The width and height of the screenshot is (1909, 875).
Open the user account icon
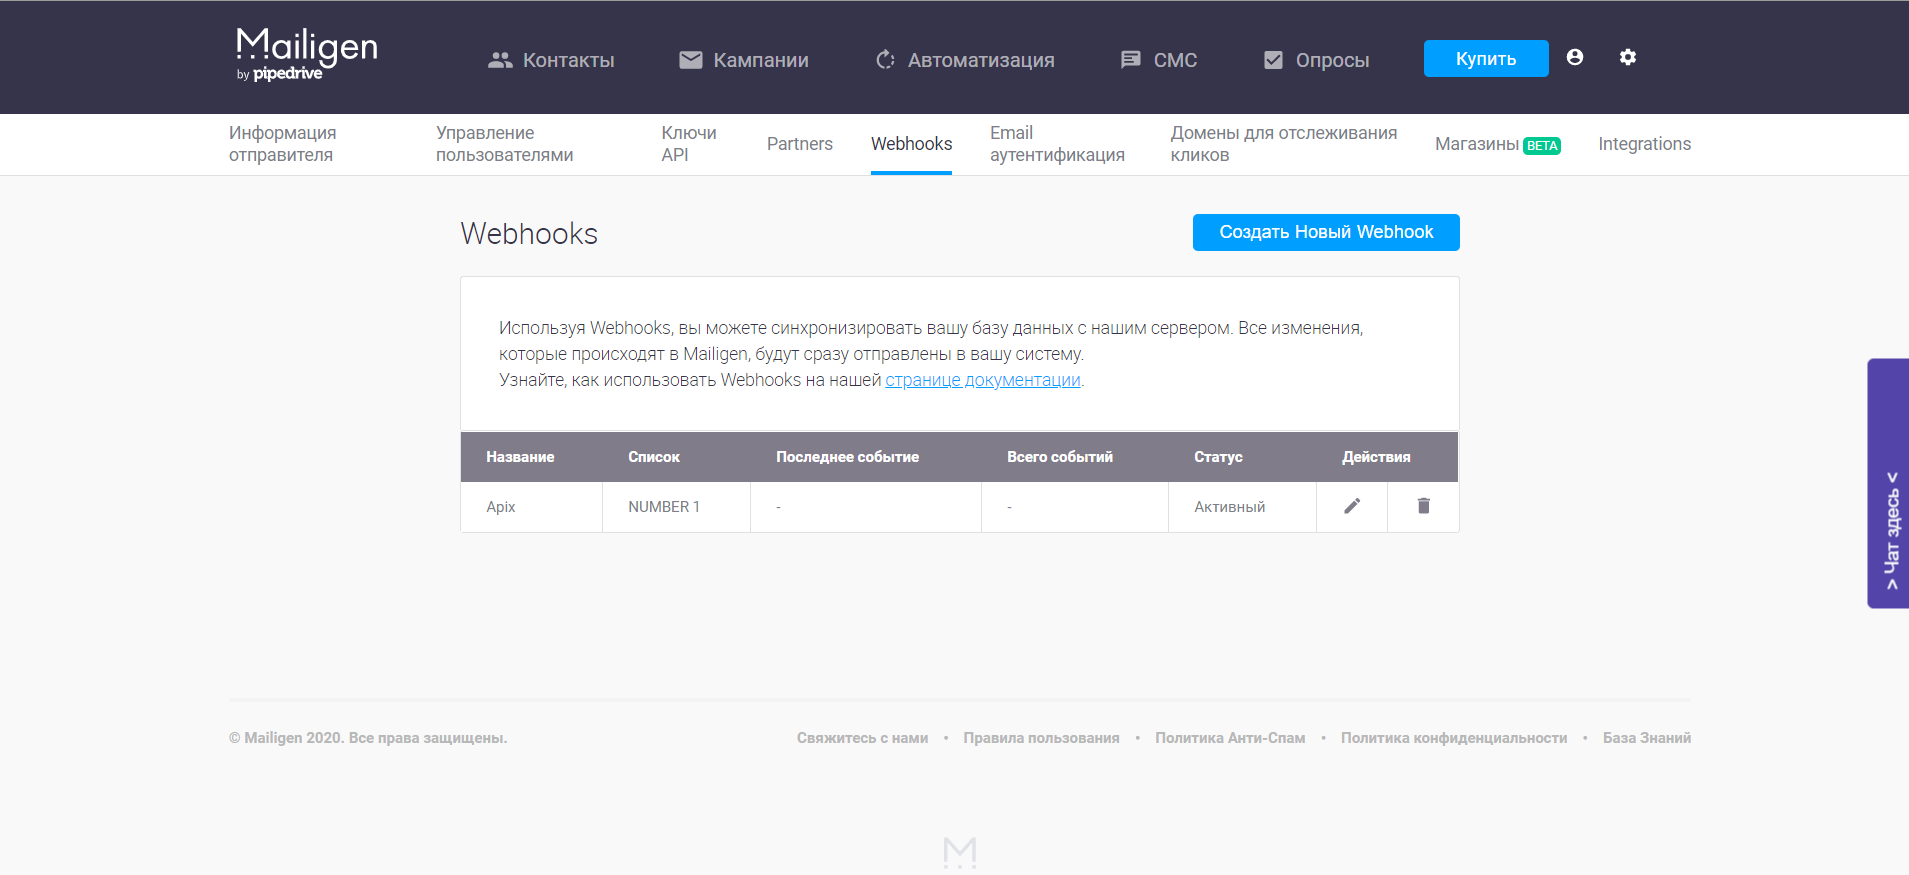coord(1575,57)
